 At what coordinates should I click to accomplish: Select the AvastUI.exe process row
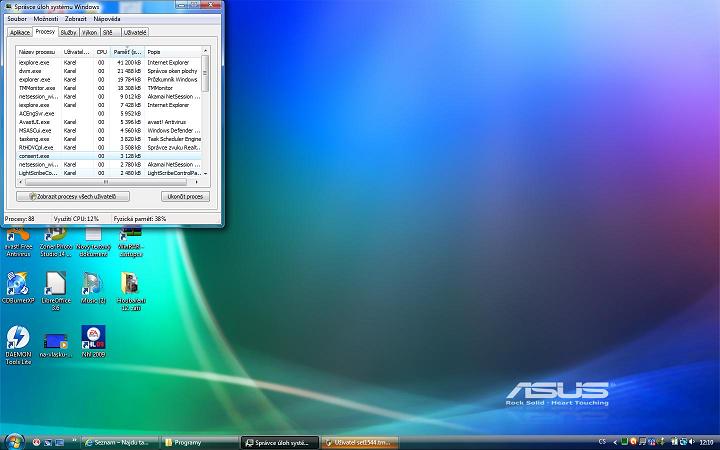pos(109,122)
